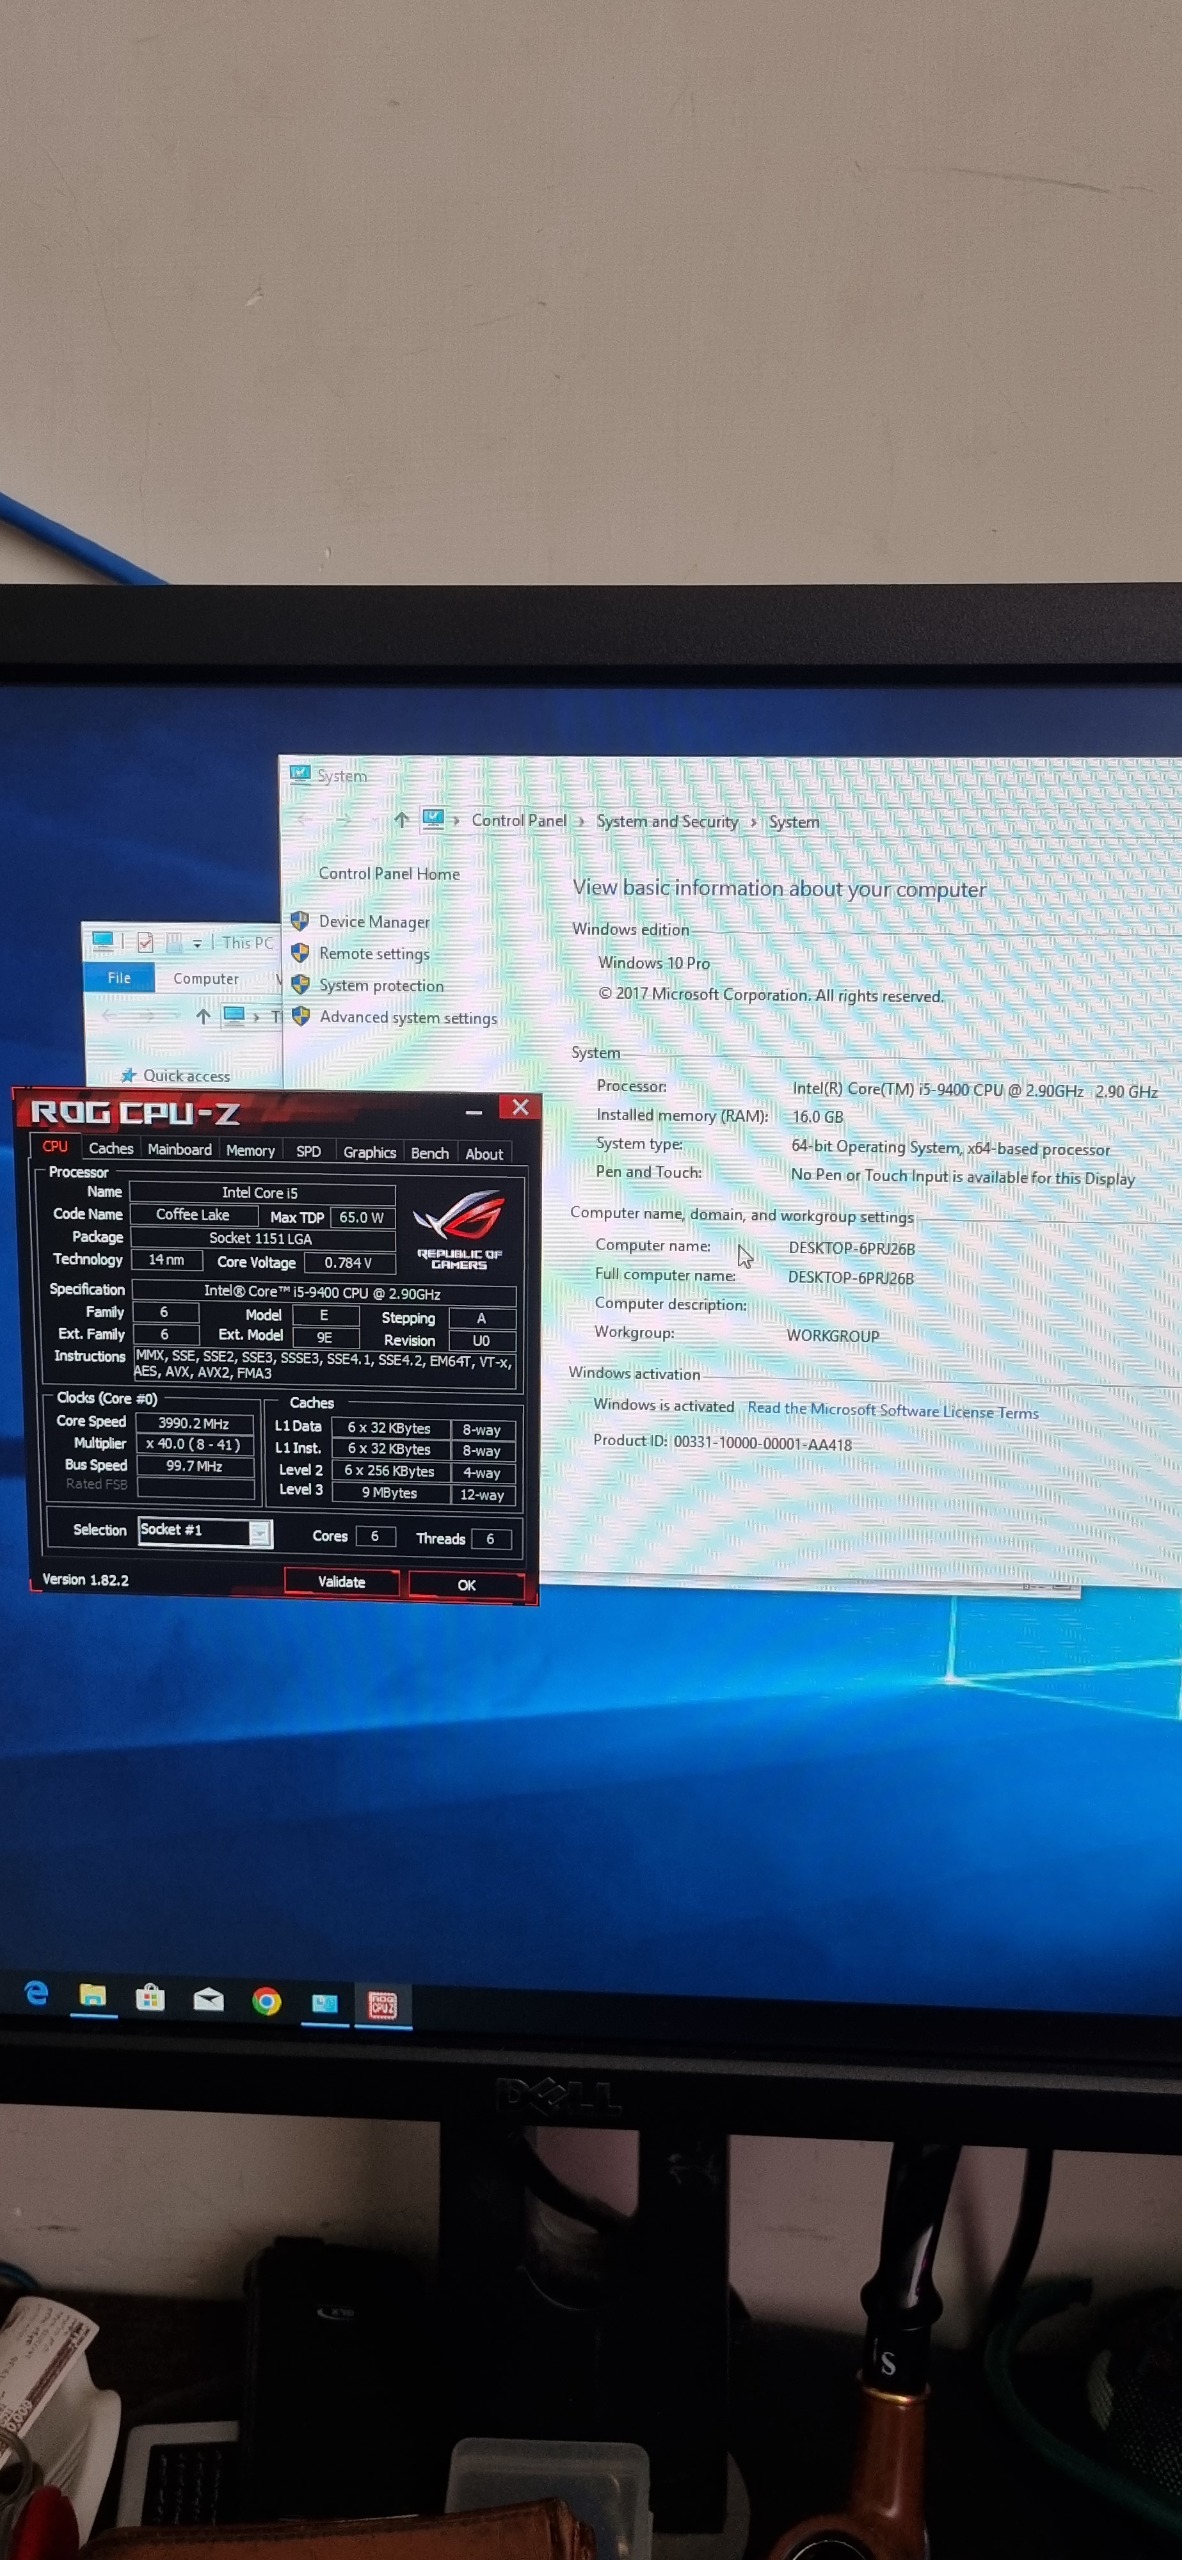Click the up arrow in This PC window

point(203,1016)
